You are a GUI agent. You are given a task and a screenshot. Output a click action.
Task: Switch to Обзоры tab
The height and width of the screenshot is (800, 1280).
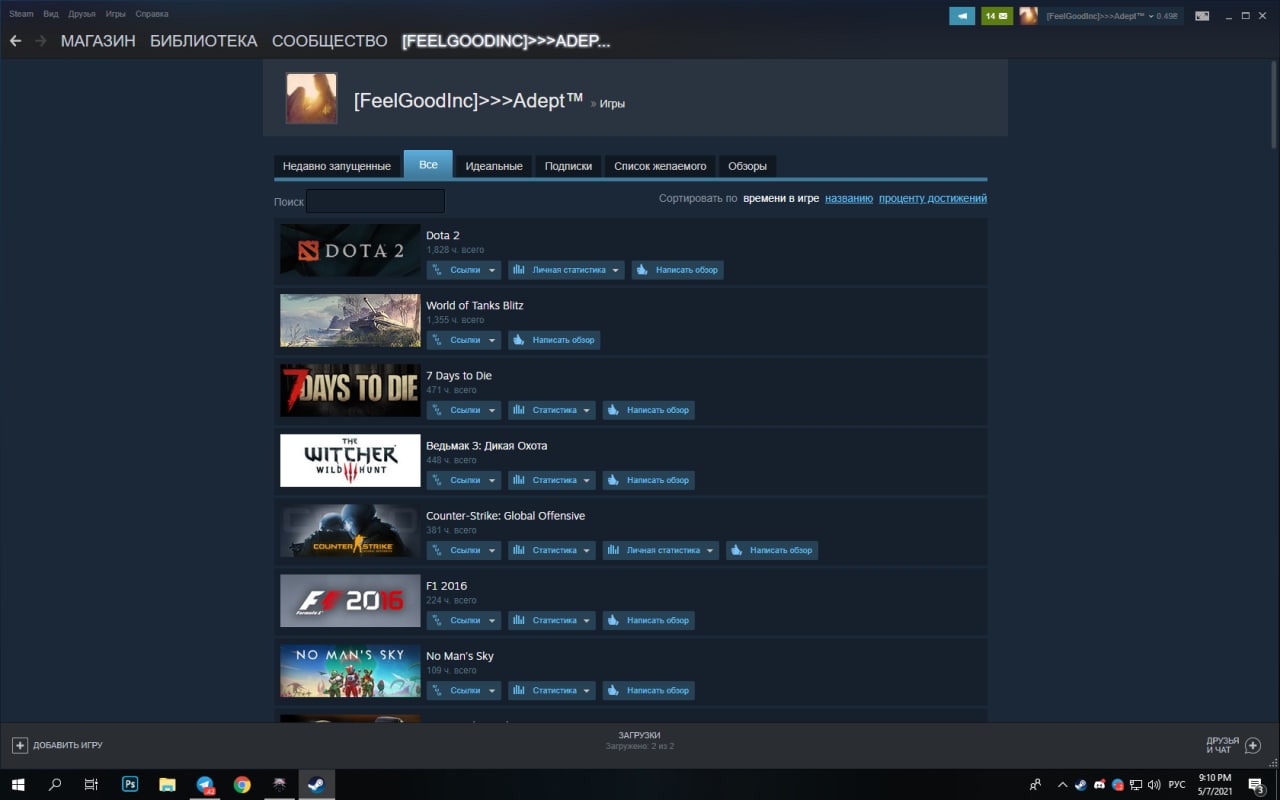747,166
